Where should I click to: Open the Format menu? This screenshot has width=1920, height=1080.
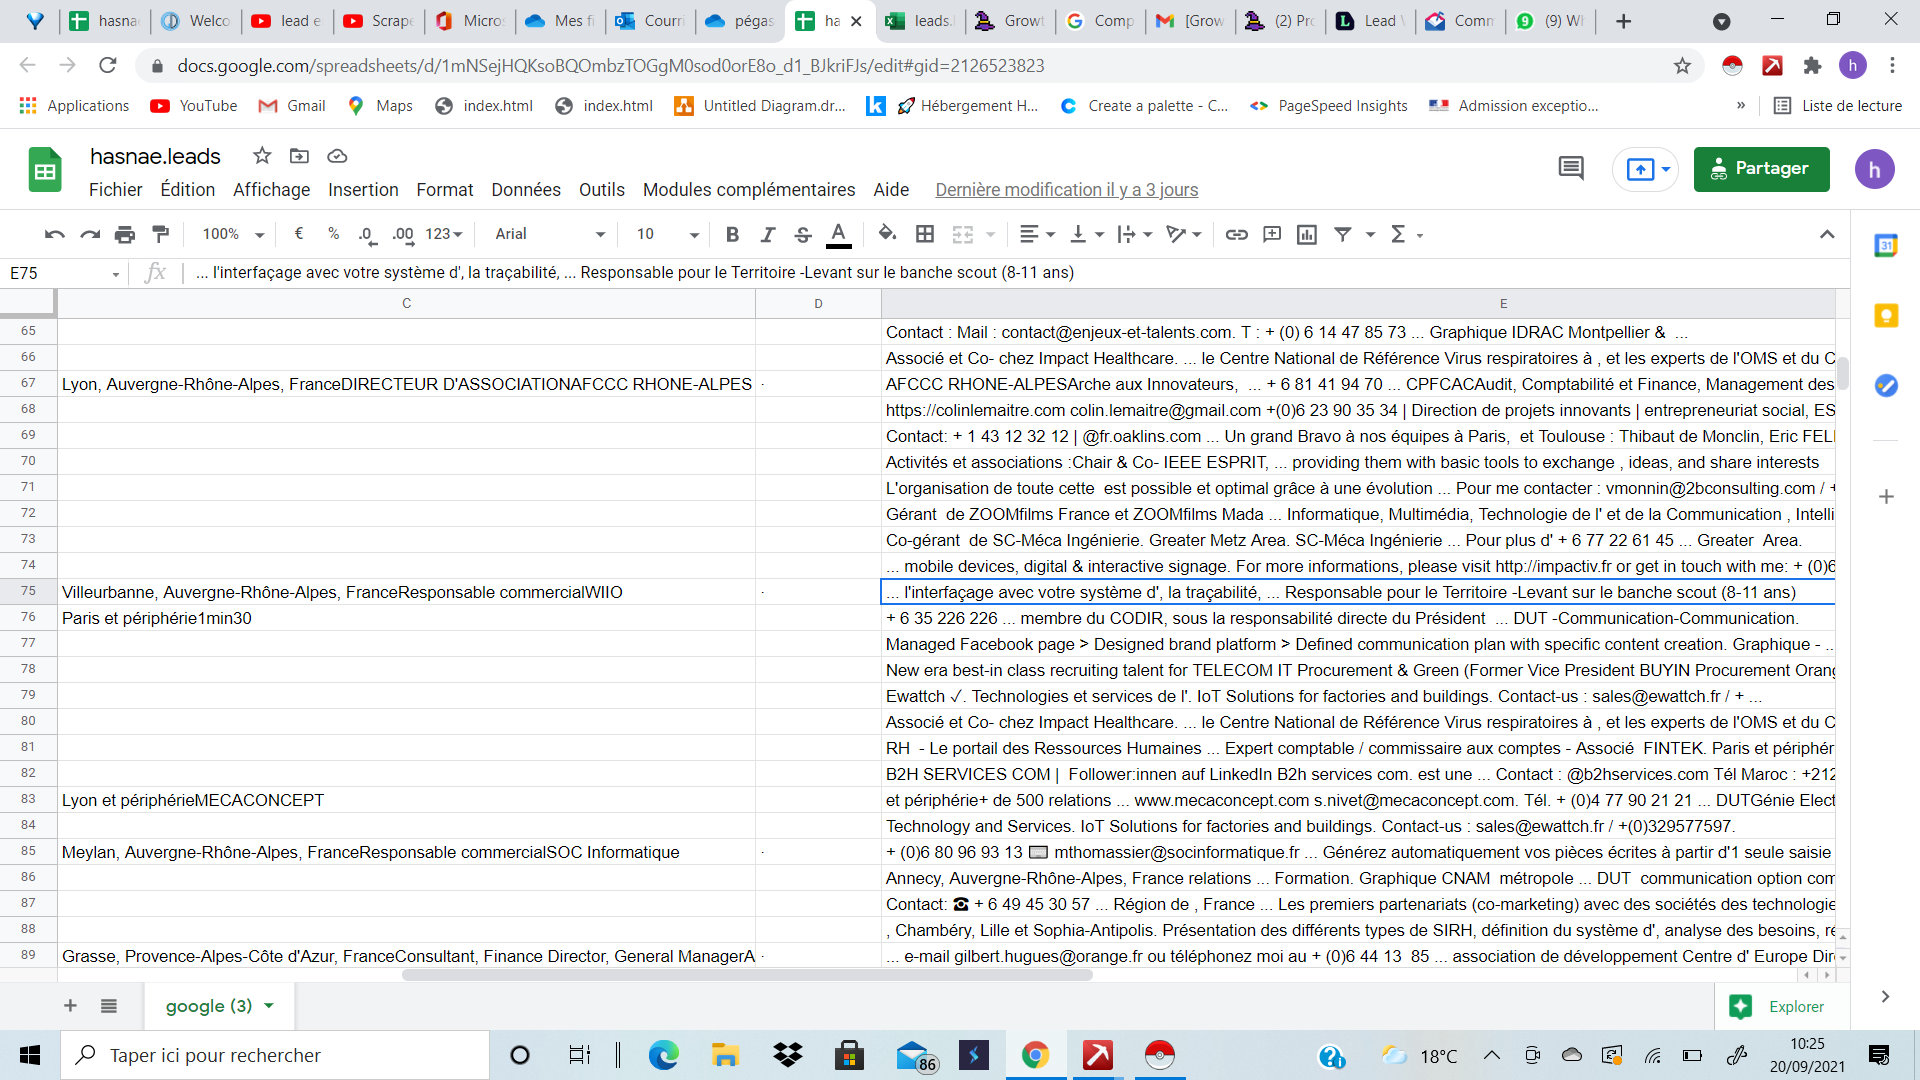(x=445, y=190)
